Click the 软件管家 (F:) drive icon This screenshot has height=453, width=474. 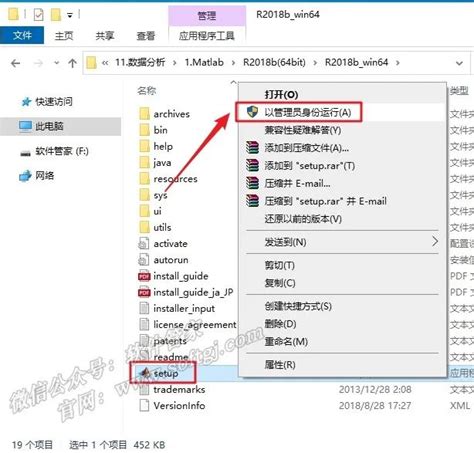coord(25,153)
